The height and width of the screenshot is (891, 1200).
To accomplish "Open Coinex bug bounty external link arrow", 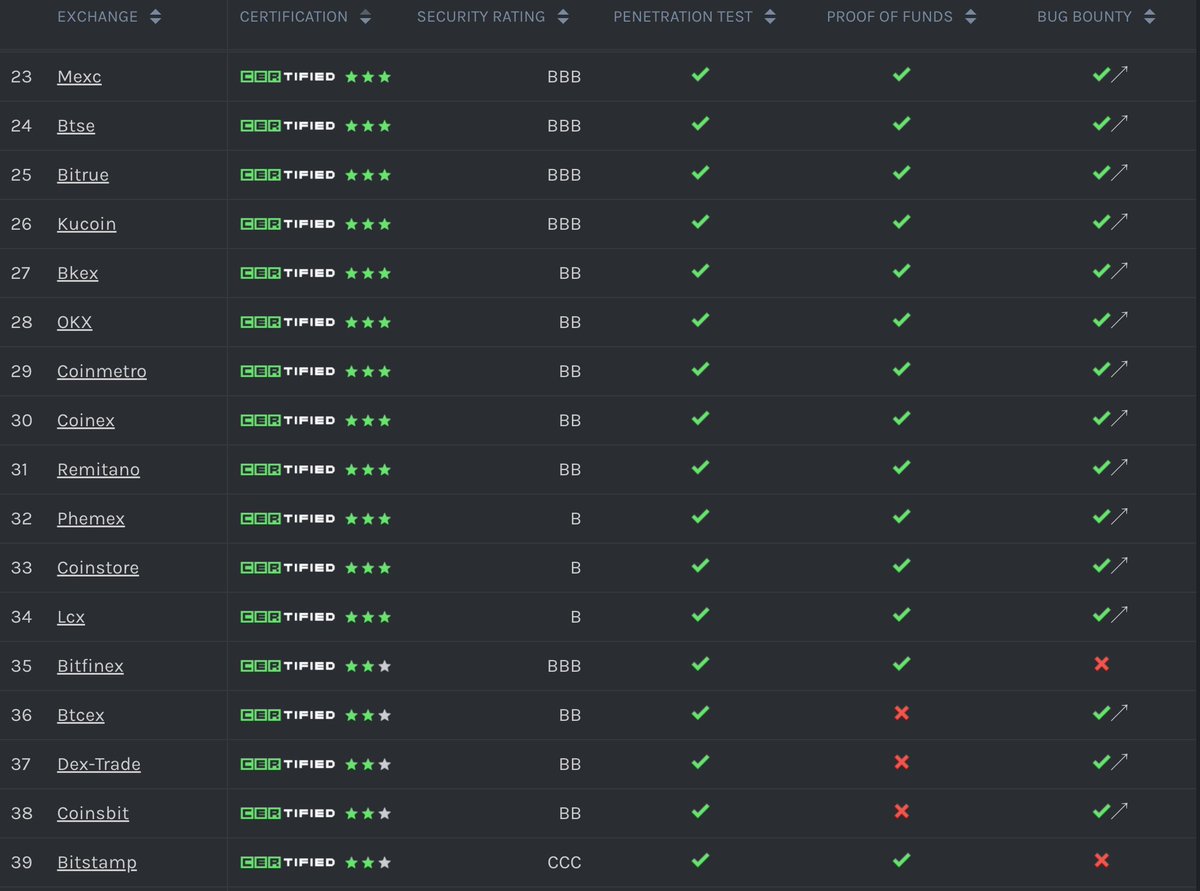I will click(x=1120, y=418).
